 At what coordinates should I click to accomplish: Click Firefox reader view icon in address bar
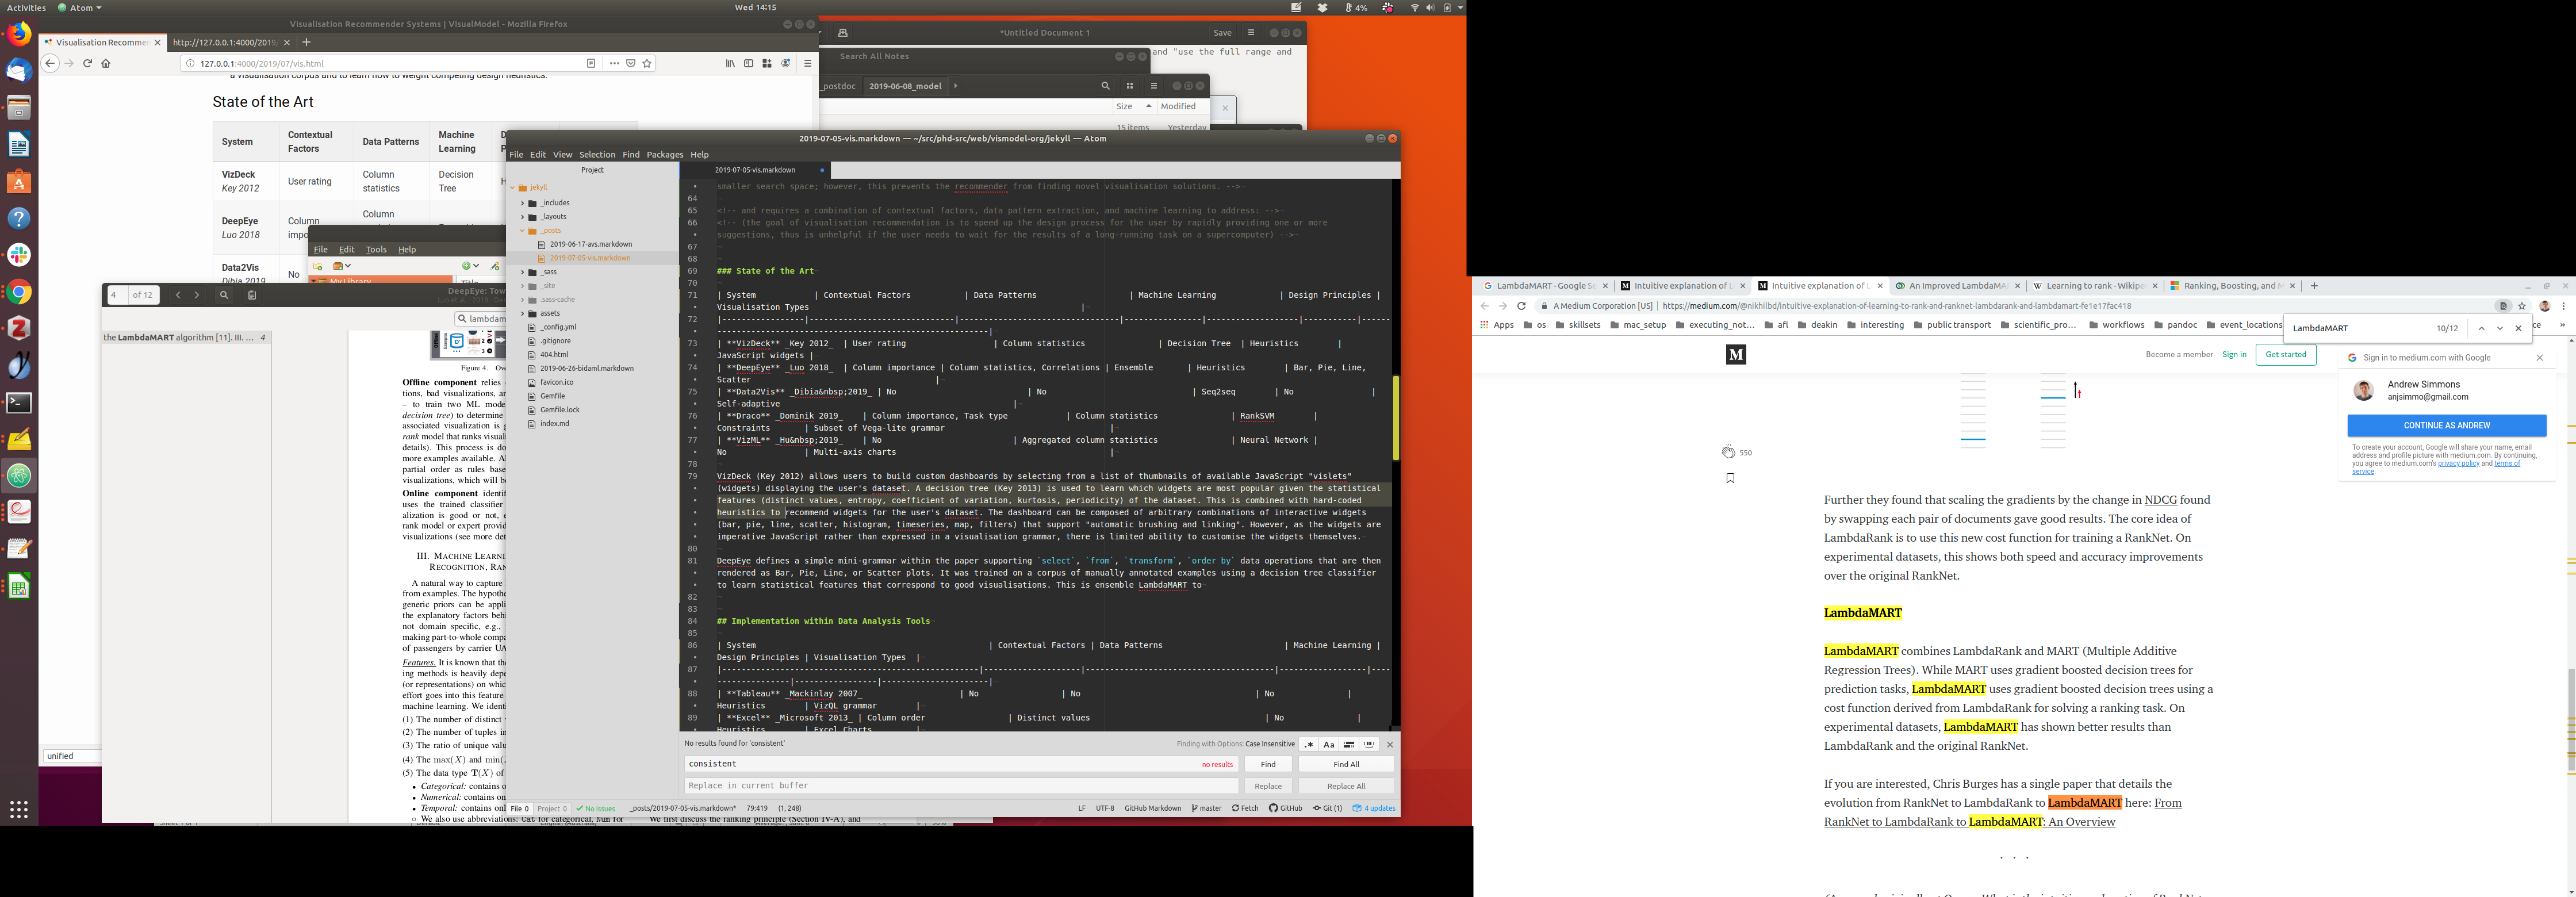[591, 63]
